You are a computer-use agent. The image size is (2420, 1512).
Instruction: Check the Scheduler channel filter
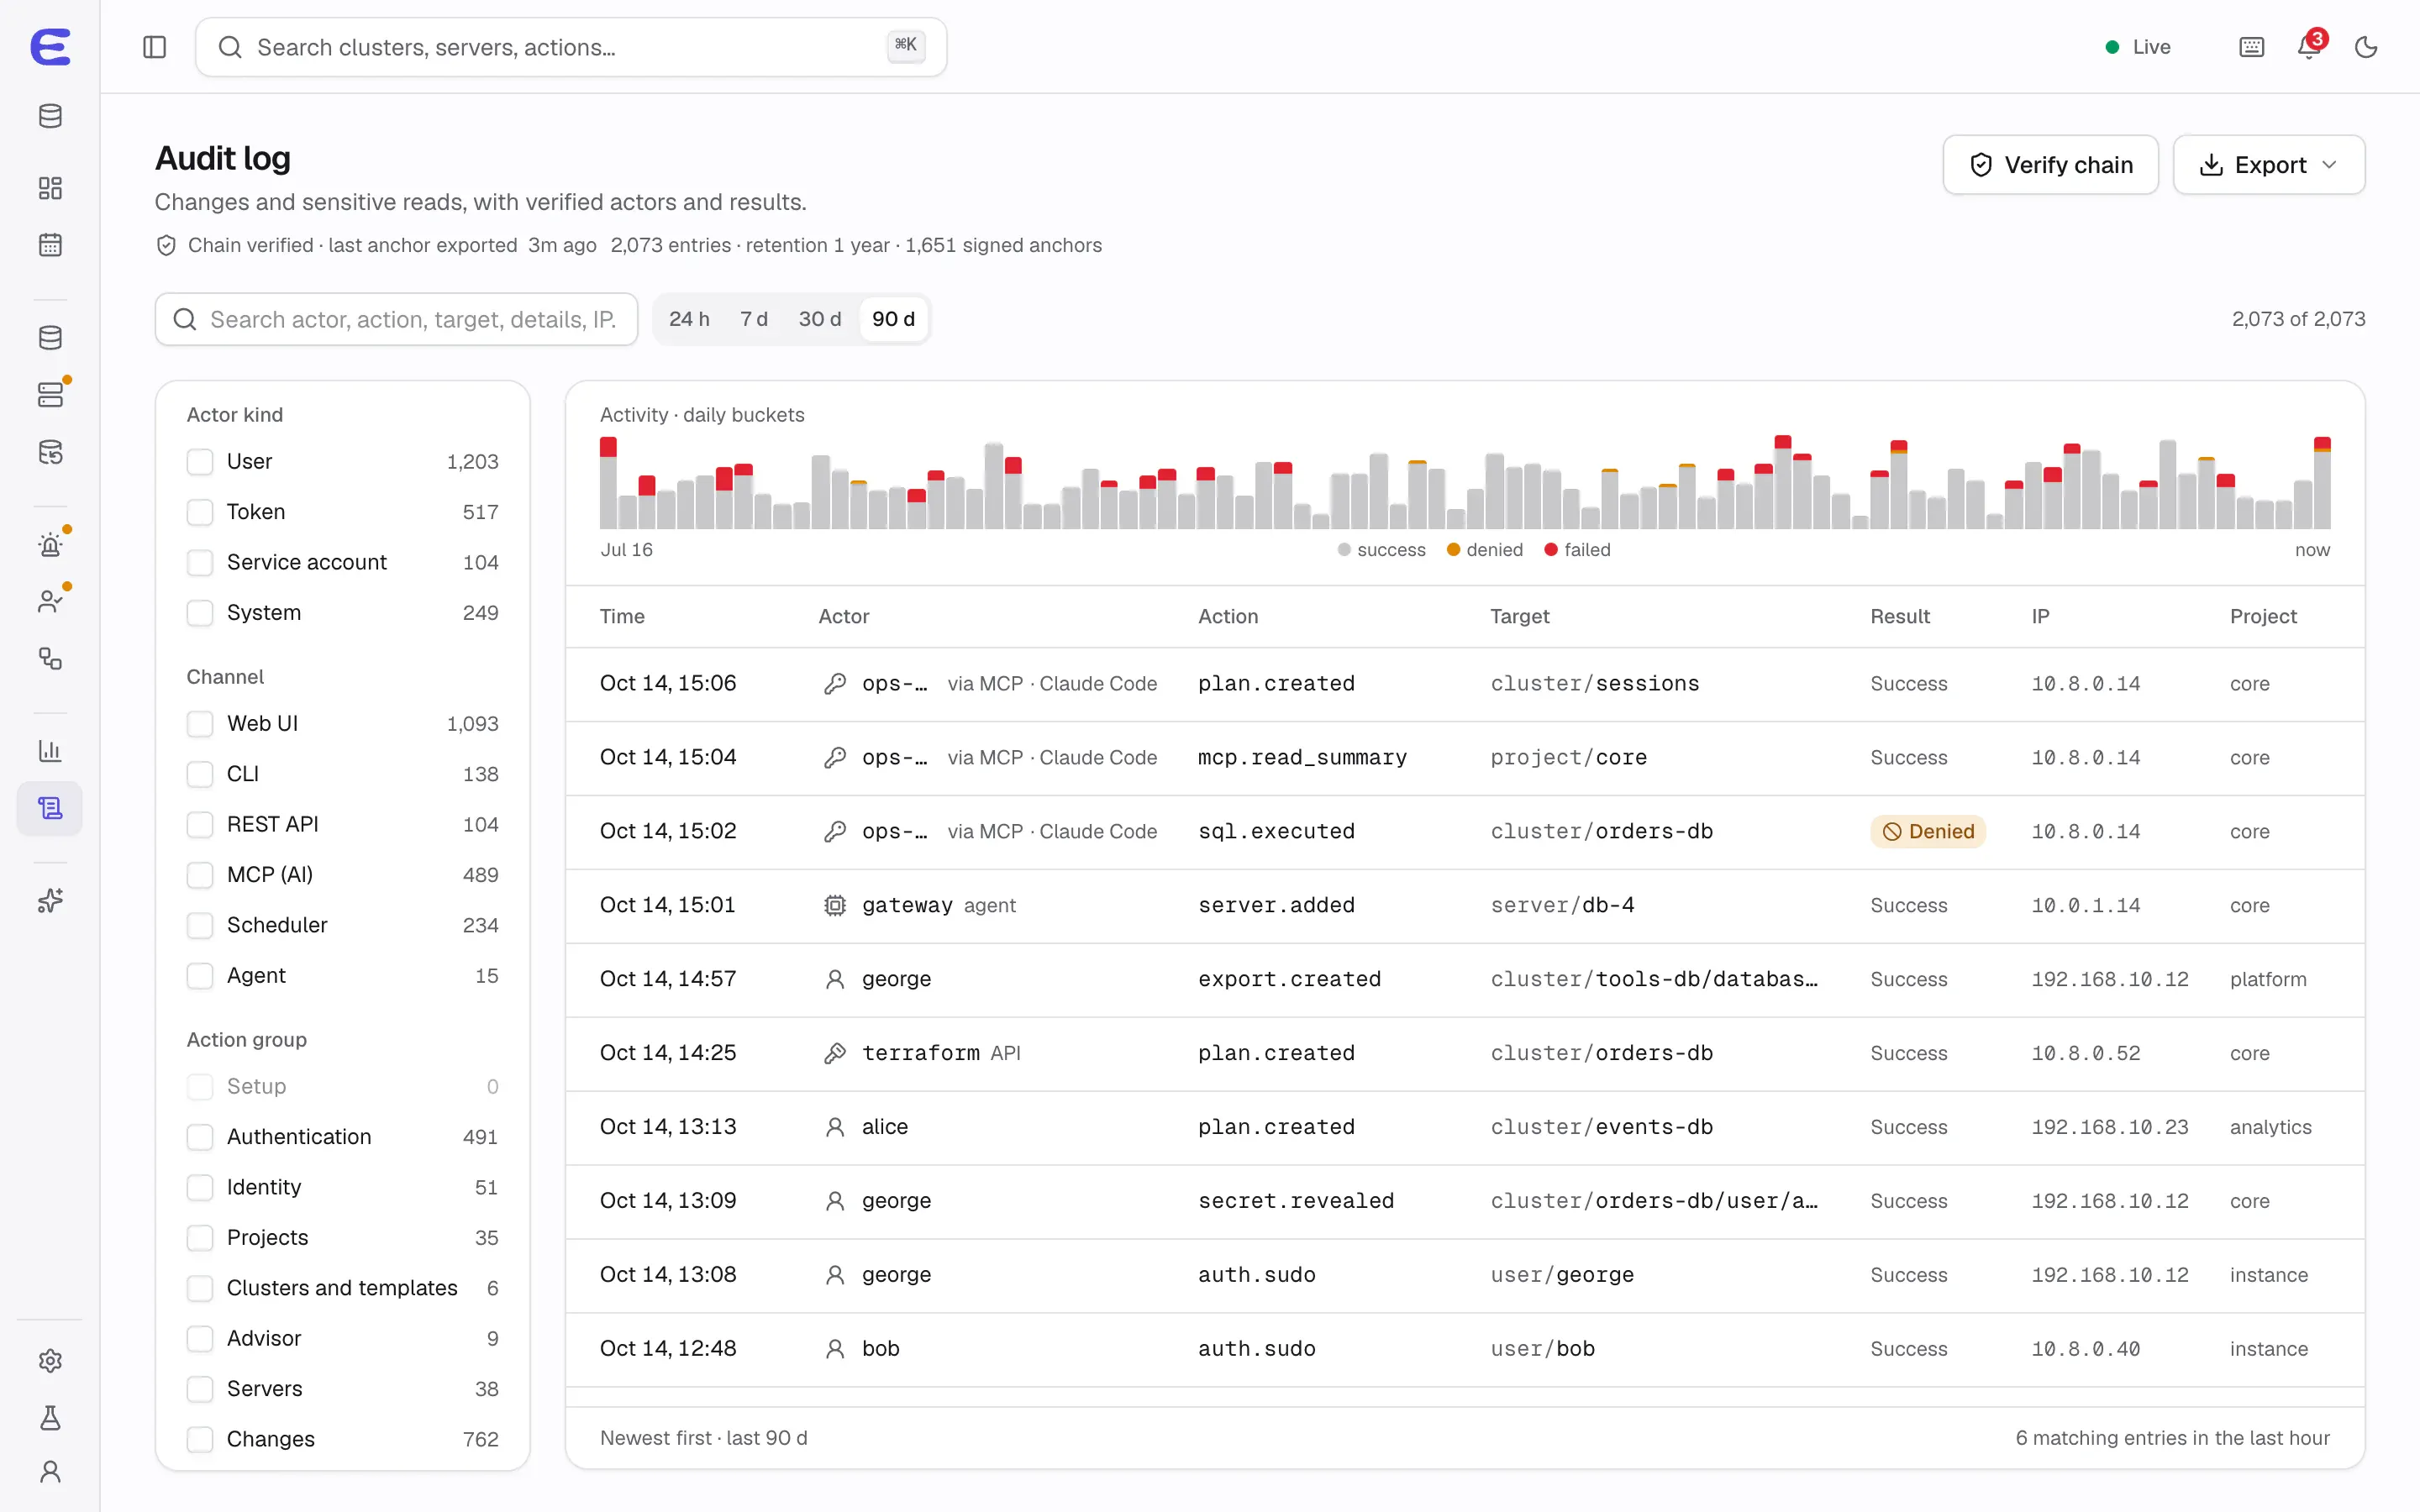click(200, 926)
